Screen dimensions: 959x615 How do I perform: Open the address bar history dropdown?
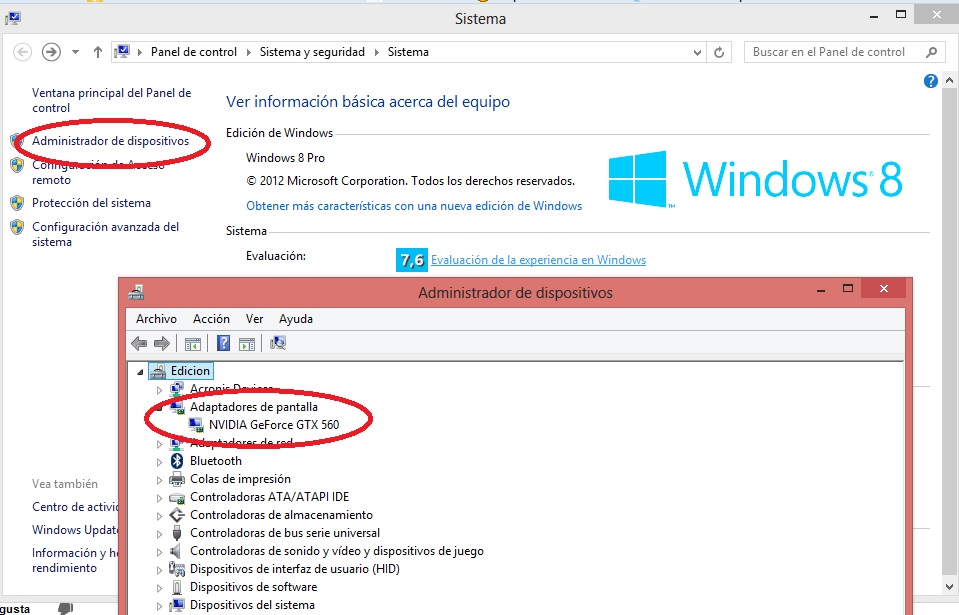pyautogui.click(x=697, y=53)
